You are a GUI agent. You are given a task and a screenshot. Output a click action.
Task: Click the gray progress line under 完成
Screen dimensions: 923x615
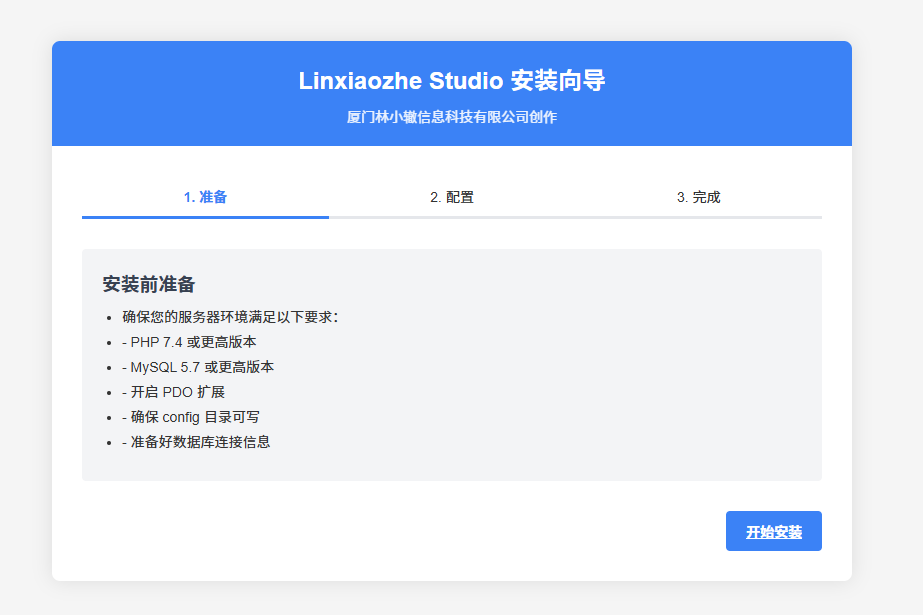click(x=698, y=216)
